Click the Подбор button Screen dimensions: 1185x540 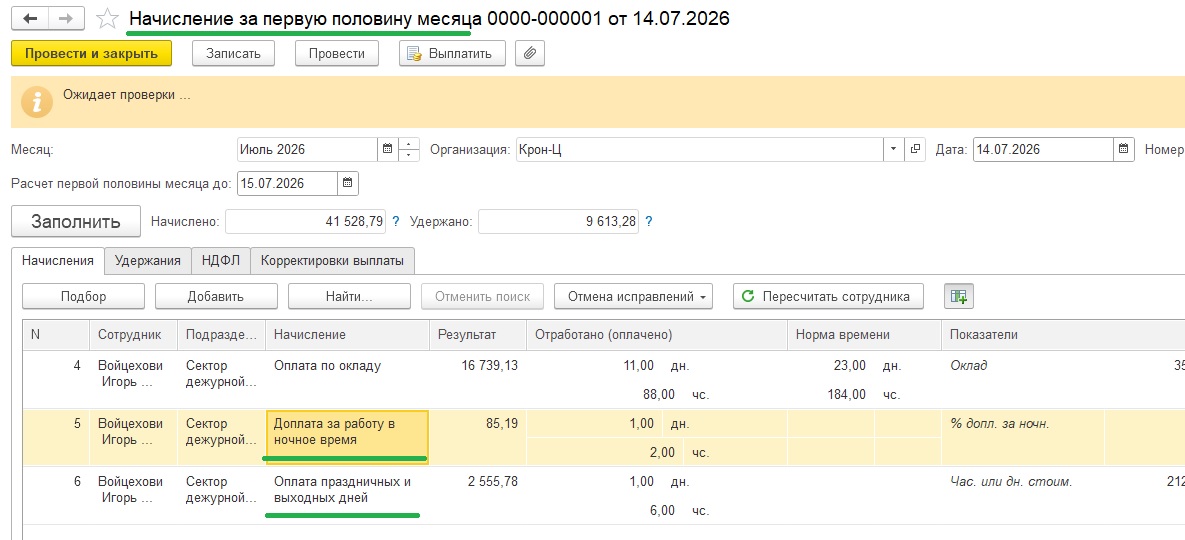pos(83,297)
